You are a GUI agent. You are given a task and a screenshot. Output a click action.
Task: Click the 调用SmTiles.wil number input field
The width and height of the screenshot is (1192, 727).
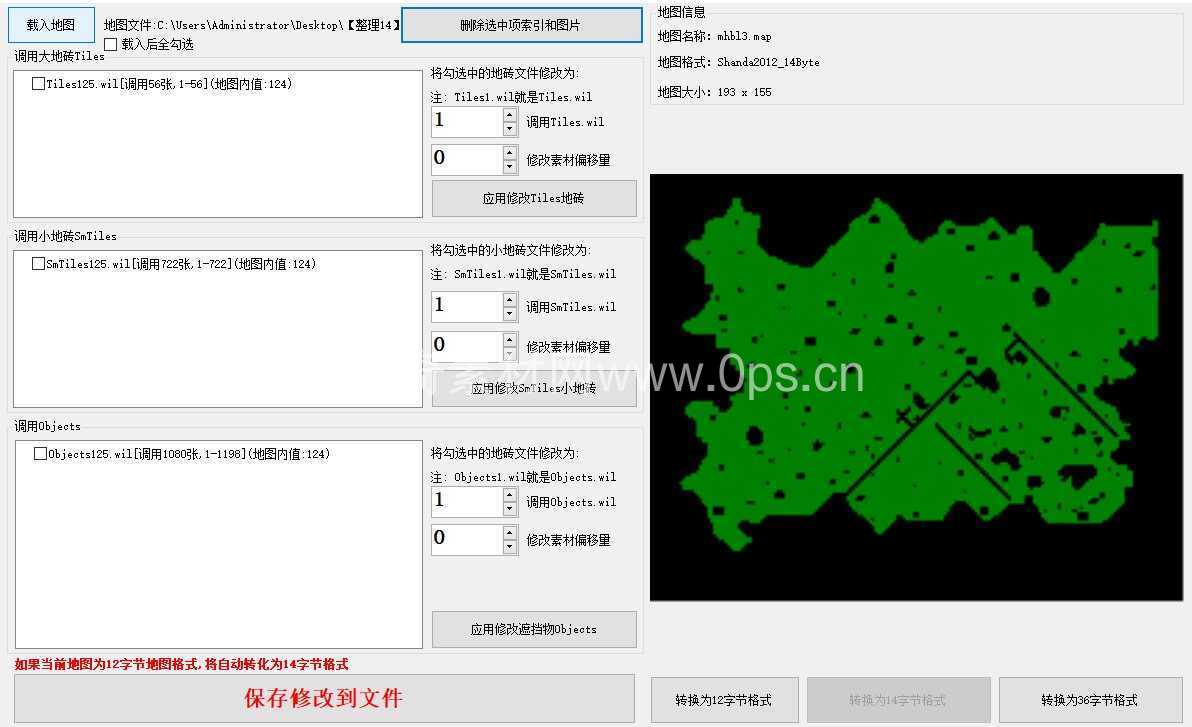pyautogui.click(x=466, y=307)
